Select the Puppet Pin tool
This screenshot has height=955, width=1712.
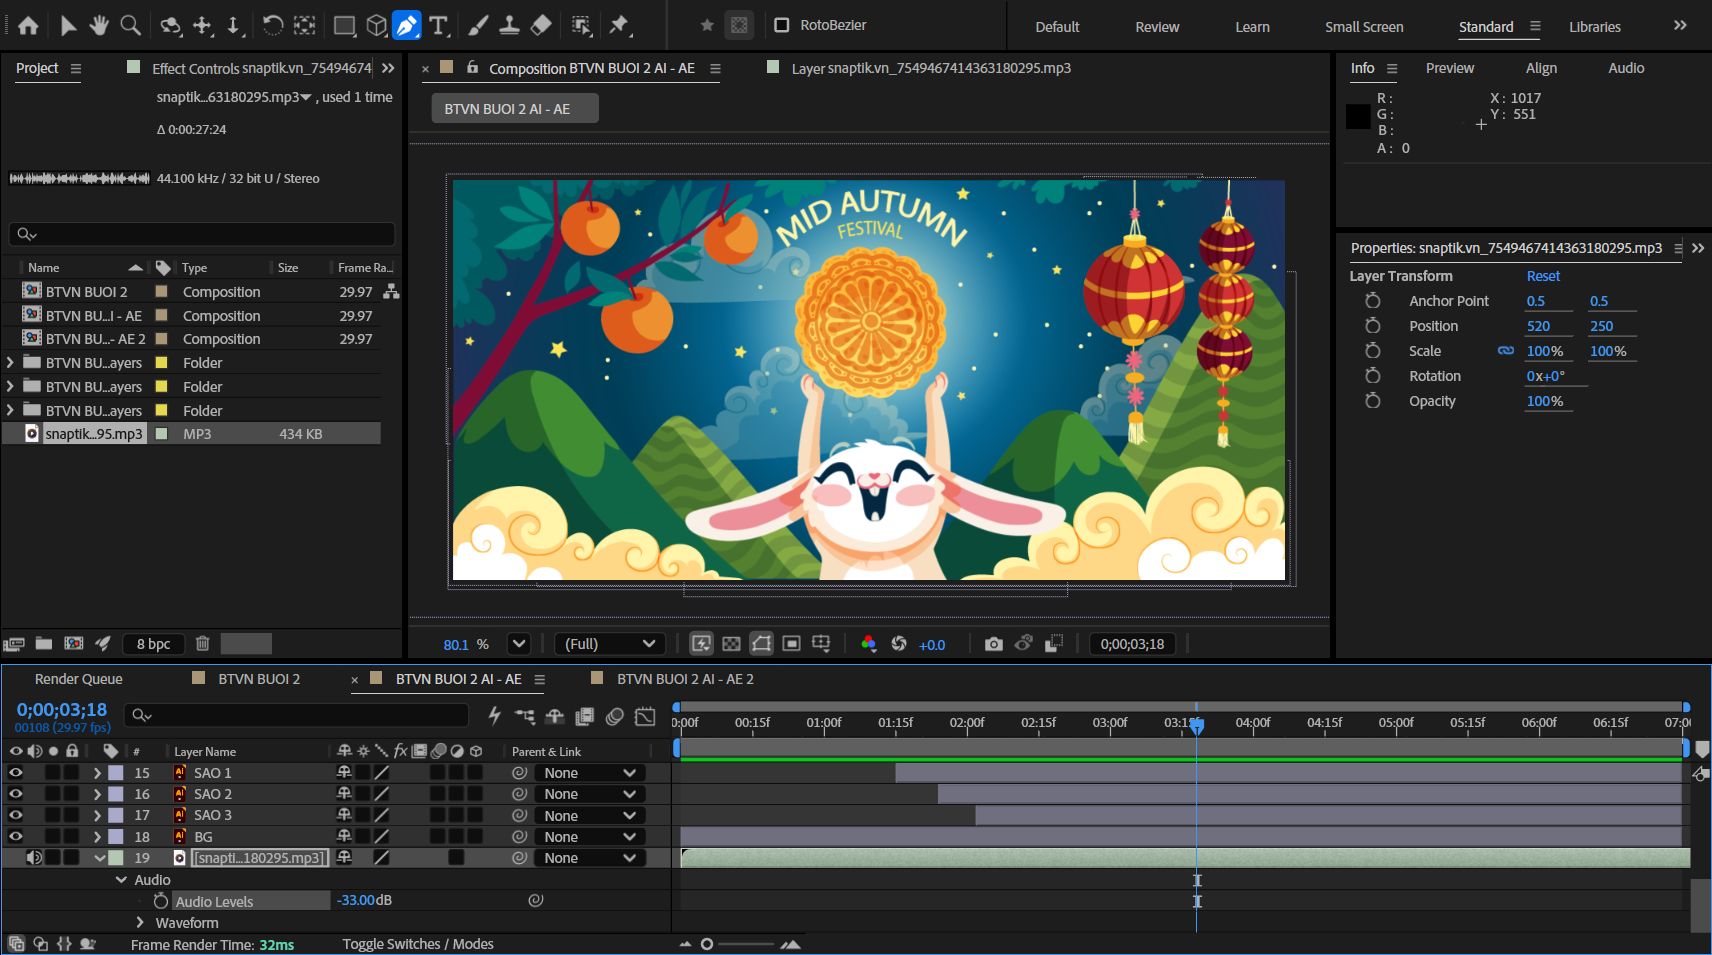pos(620,26)
